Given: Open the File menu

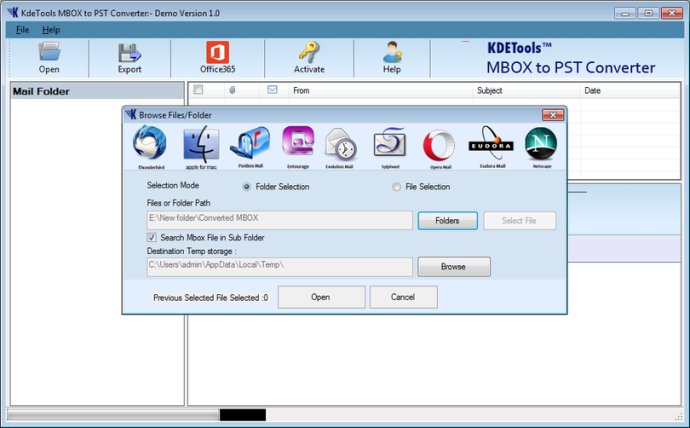Looking at the screenshot, I should (x=22, y=30).
